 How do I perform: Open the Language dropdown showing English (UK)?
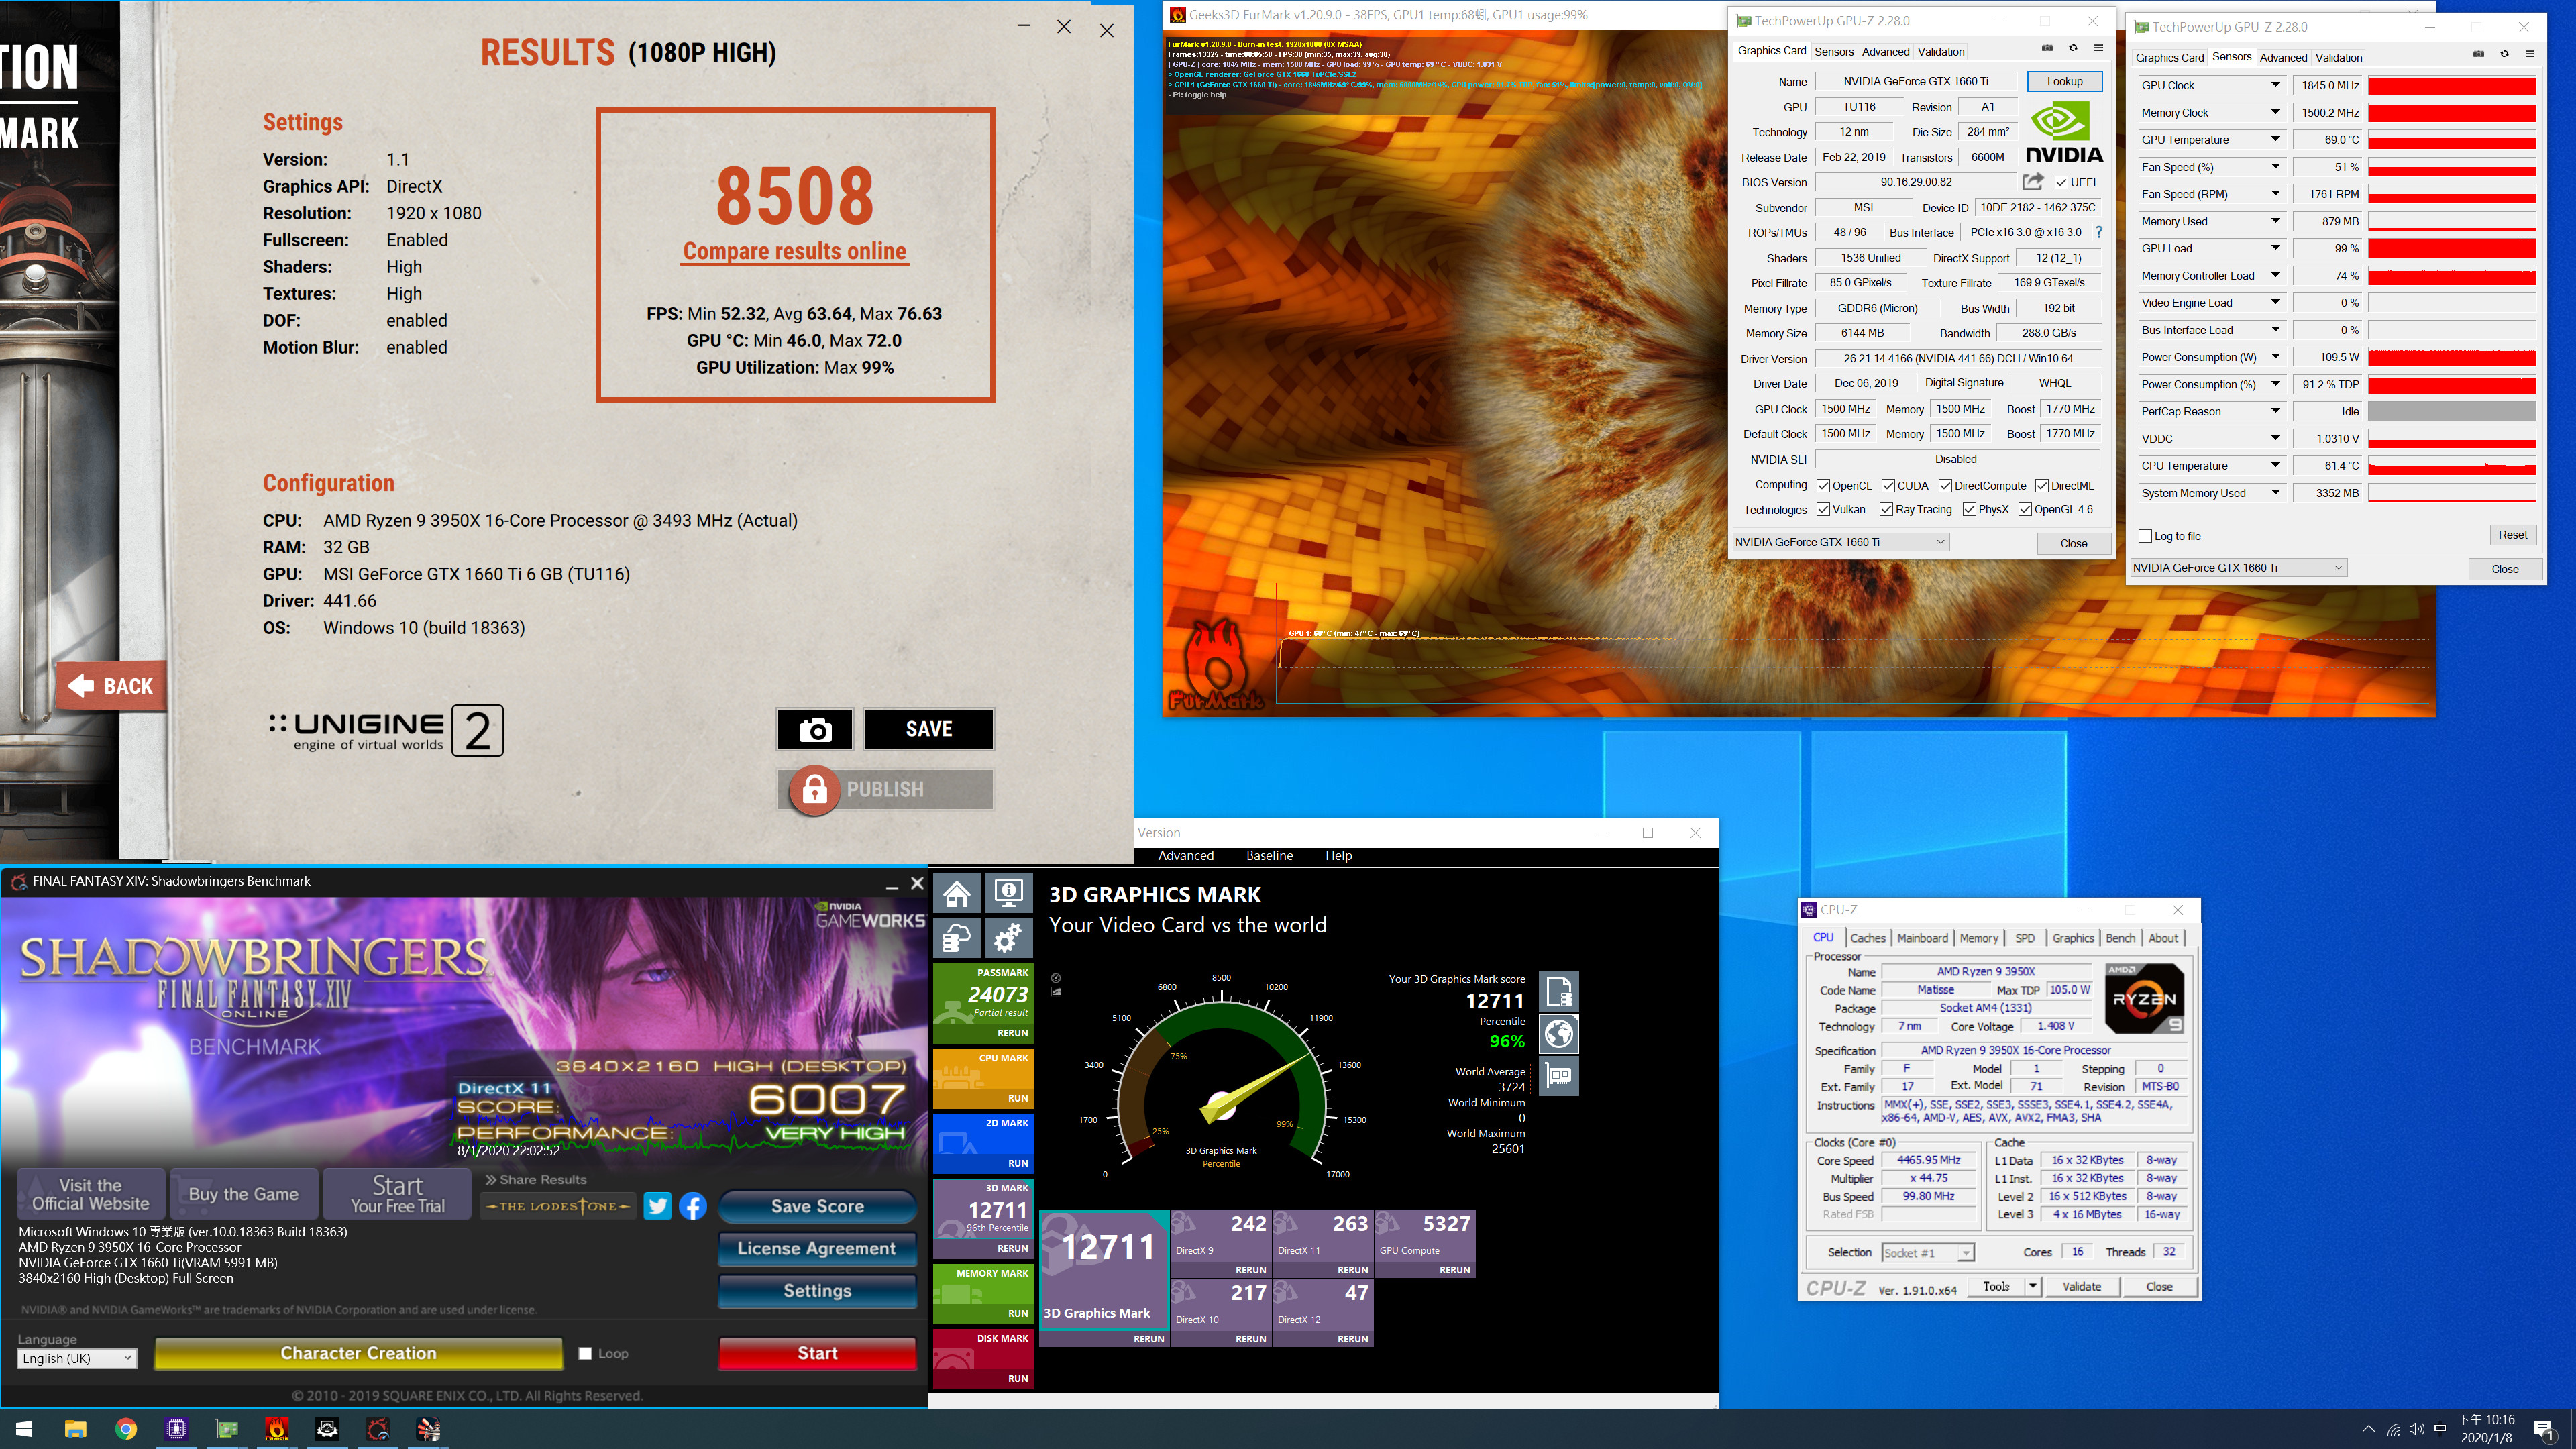point(76,1359)
